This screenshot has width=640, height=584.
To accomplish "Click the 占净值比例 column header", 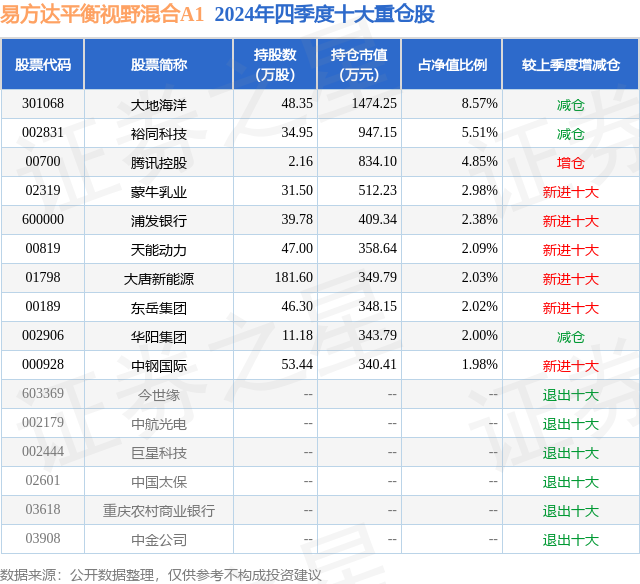I will (x=452, y=64).
